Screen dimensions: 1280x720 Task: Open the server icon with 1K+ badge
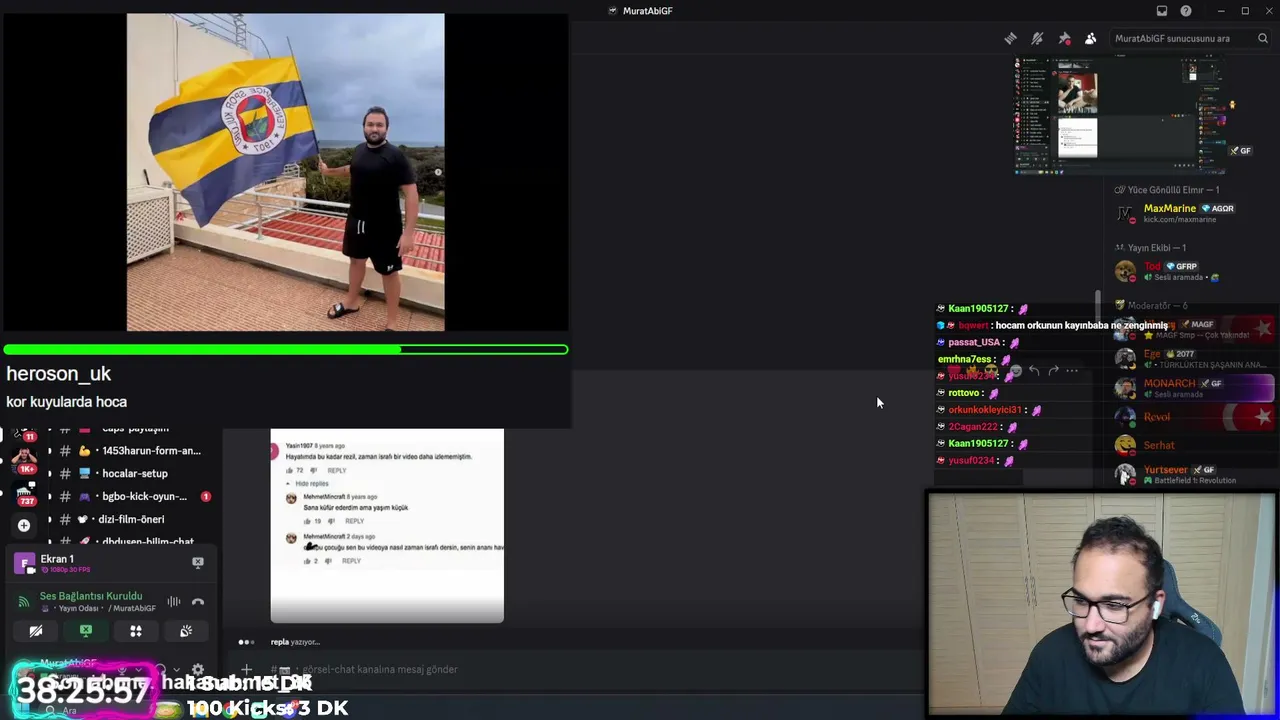[x=24, y=459]
